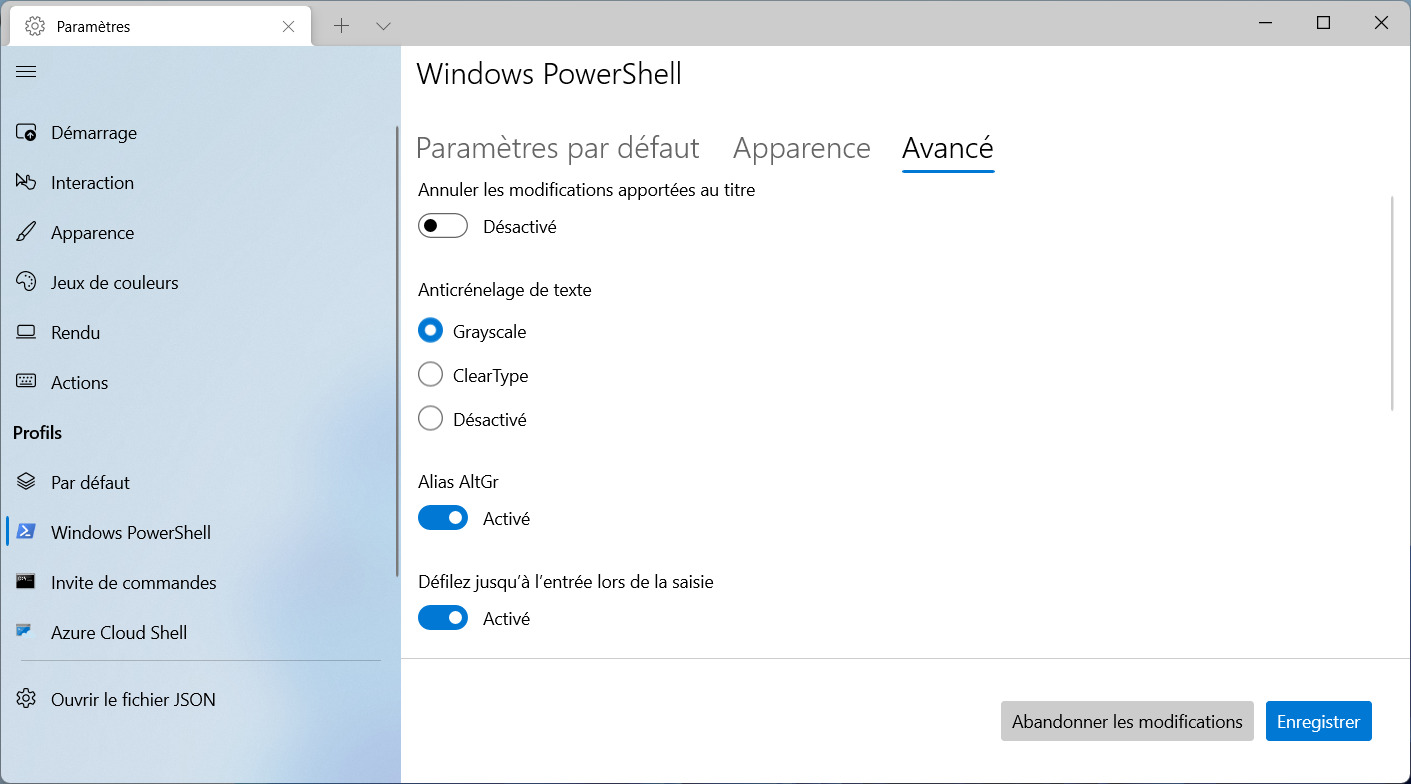Click the Windows PowerShell profile icon

pos(27,532)
